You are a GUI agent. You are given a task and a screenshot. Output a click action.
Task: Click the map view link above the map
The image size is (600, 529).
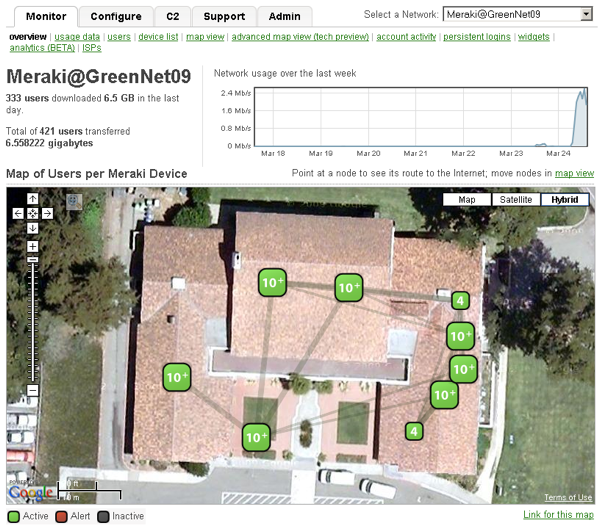pyautogui.click(x=574, y=173)
